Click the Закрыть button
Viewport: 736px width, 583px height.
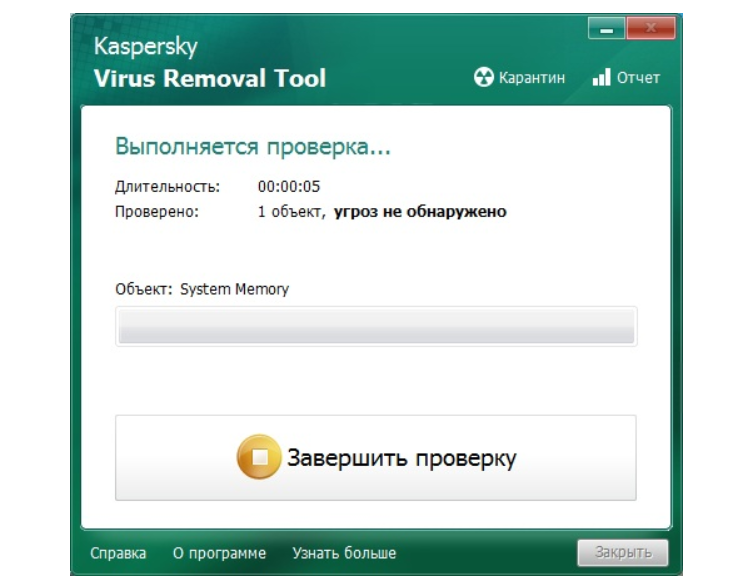click(x=623, y=552)
